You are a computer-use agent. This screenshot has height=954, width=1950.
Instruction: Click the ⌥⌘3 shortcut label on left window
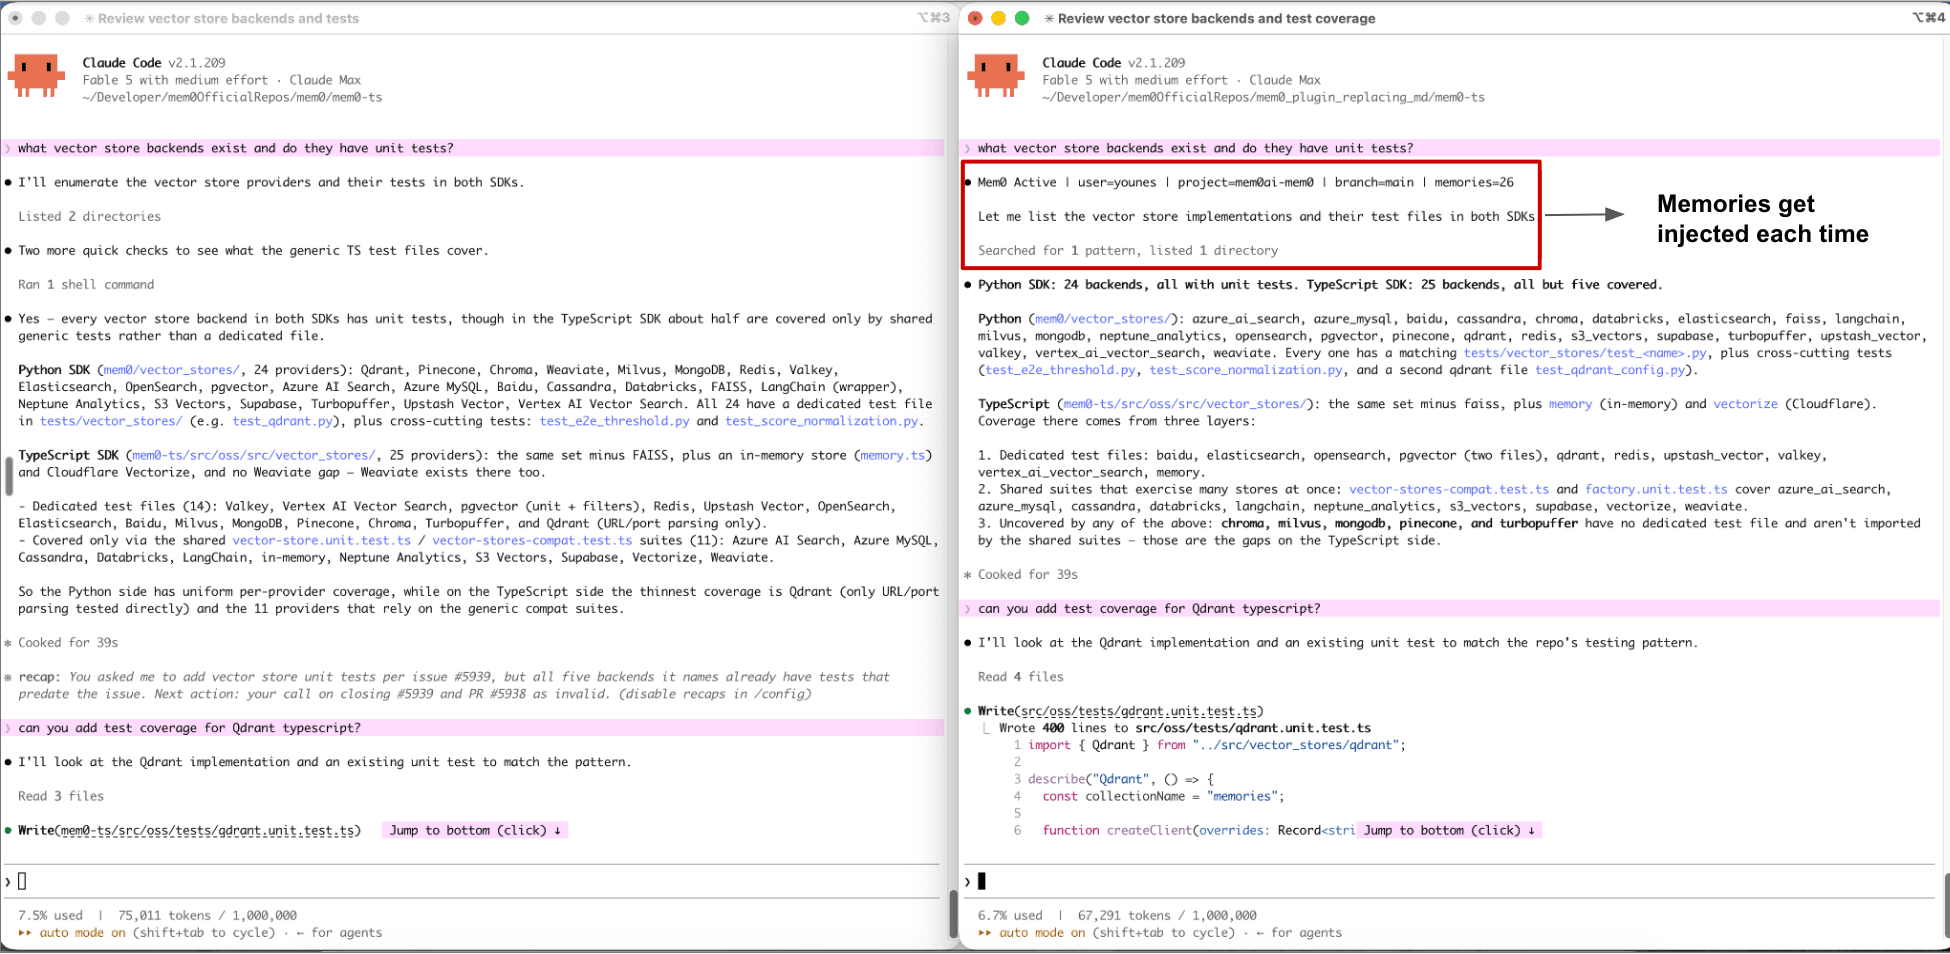coord(933,18)
